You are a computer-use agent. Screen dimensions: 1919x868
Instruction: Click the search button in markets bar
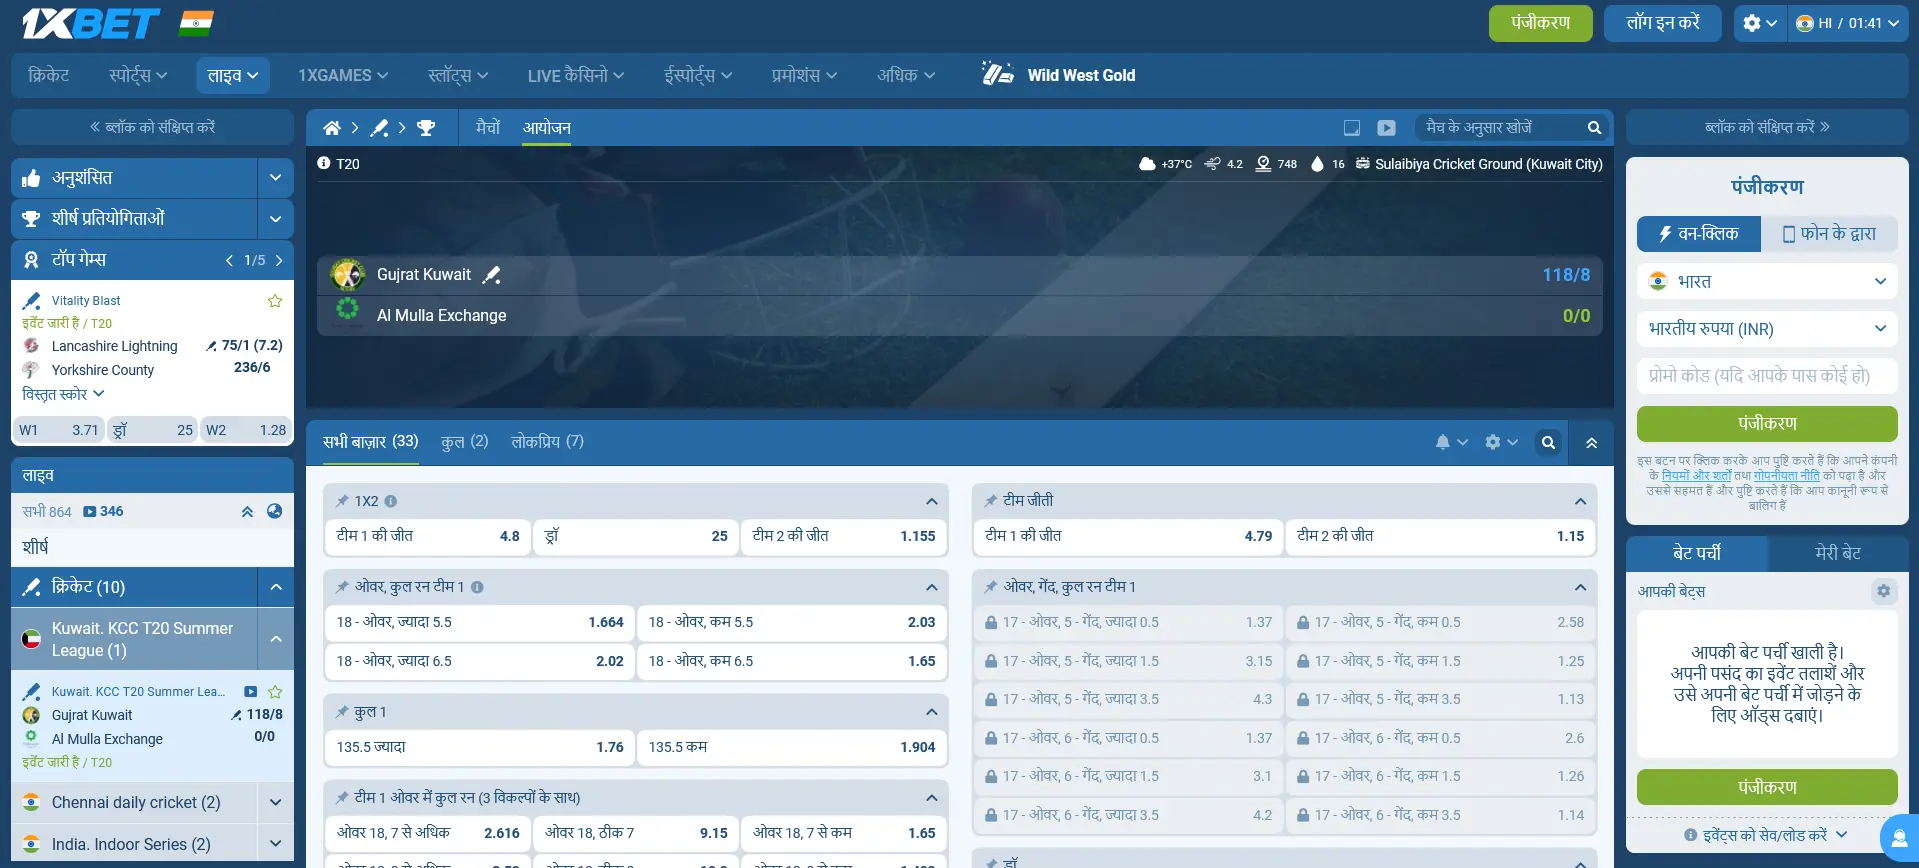1548,442
